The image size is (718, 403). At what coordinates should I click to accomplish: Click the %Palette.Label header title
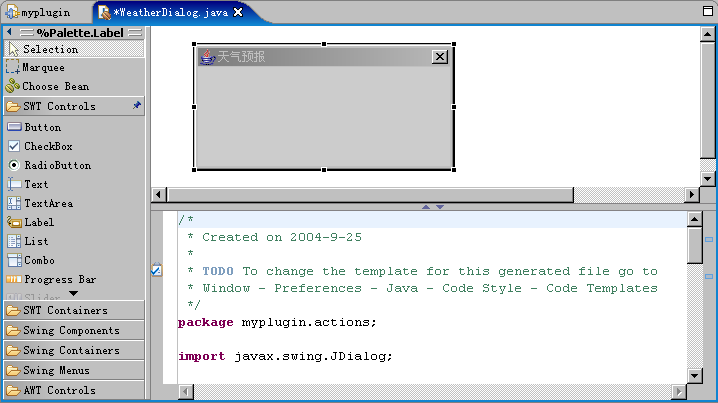click(x=80, y=33)
